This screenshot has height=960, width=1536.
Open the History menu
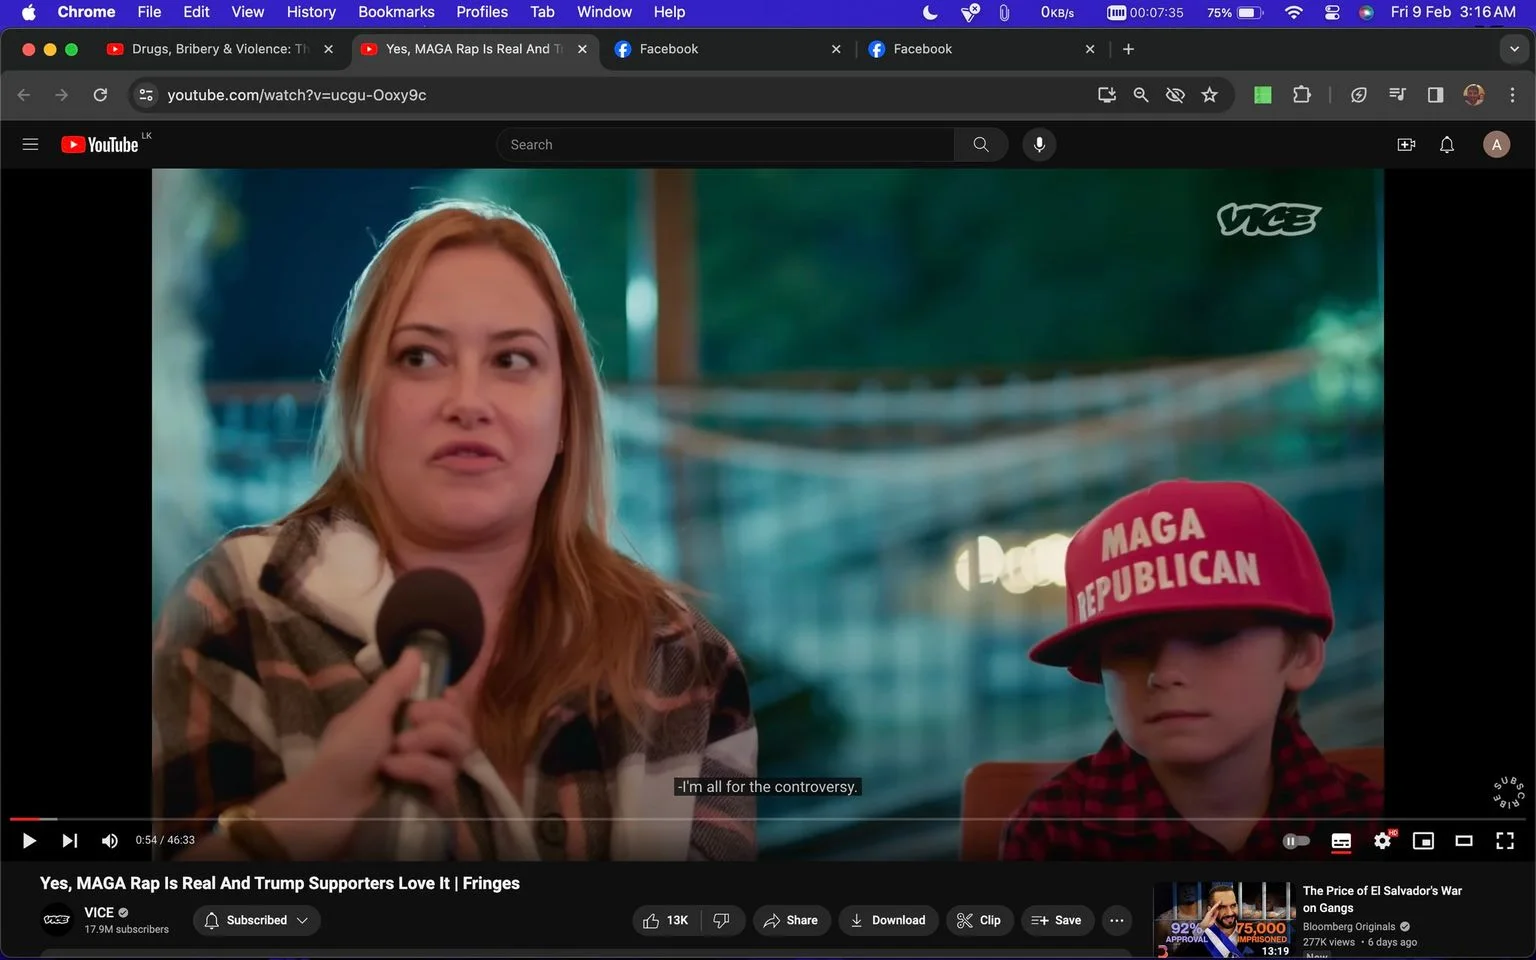(x=311, y=12)
